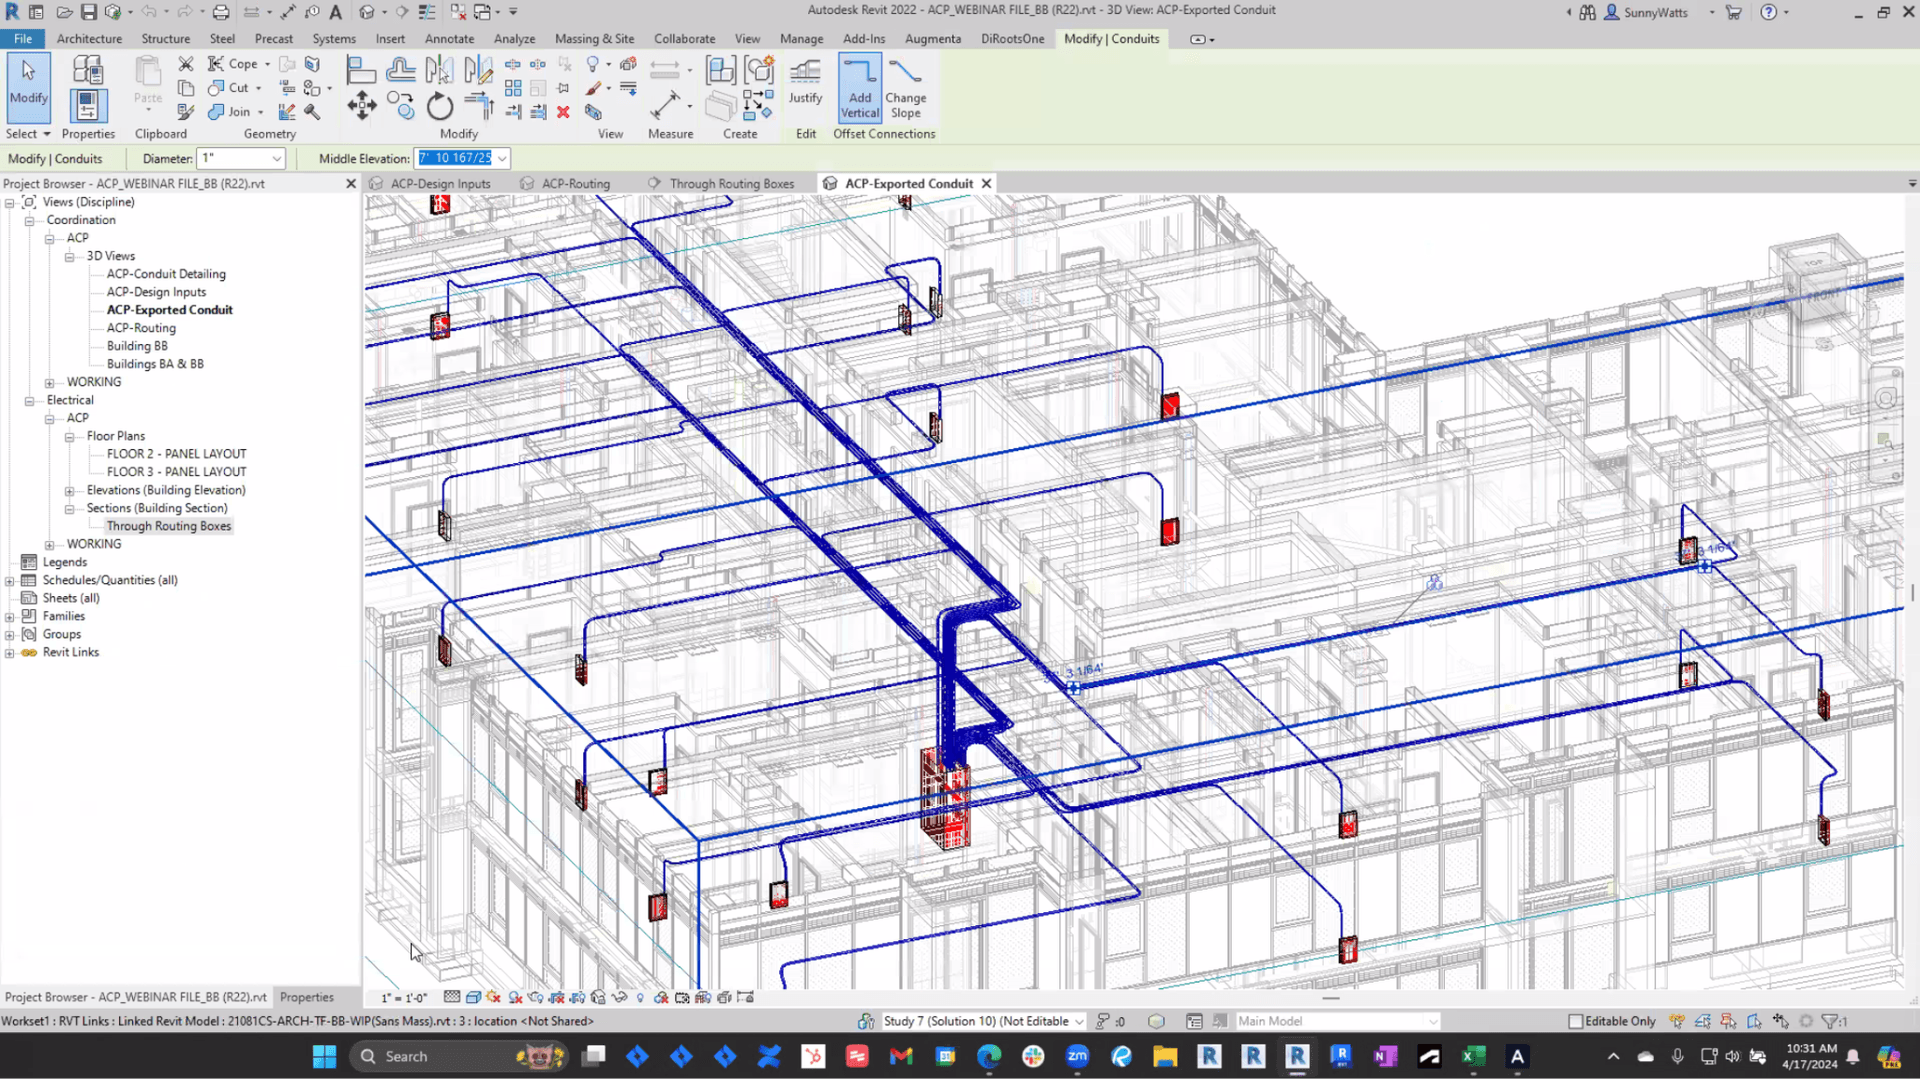Viewport: 1920px width, 1079px height.
Task: Click the Middle Elevation input field
Action: 455,158
